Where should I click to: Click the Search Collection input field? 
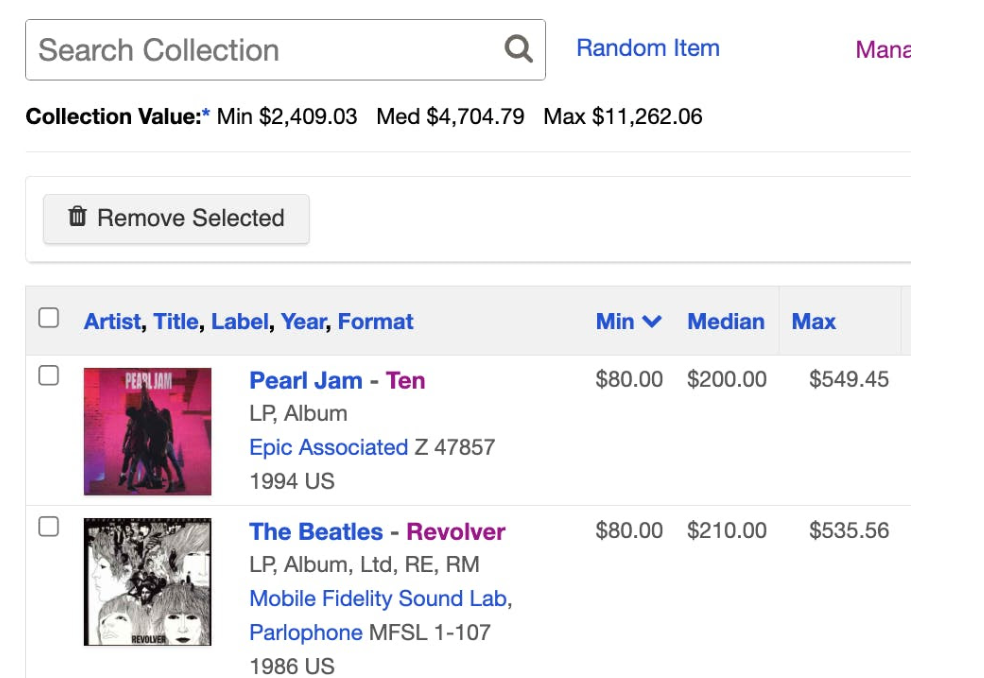(250, 49)
